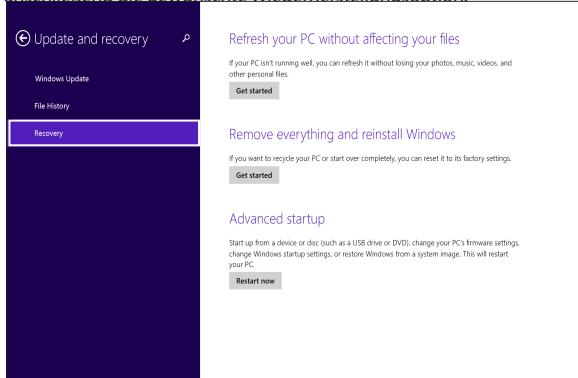Click the Restart now button
The width and height of the screenshot is (578, 378).
click(255, 281)
